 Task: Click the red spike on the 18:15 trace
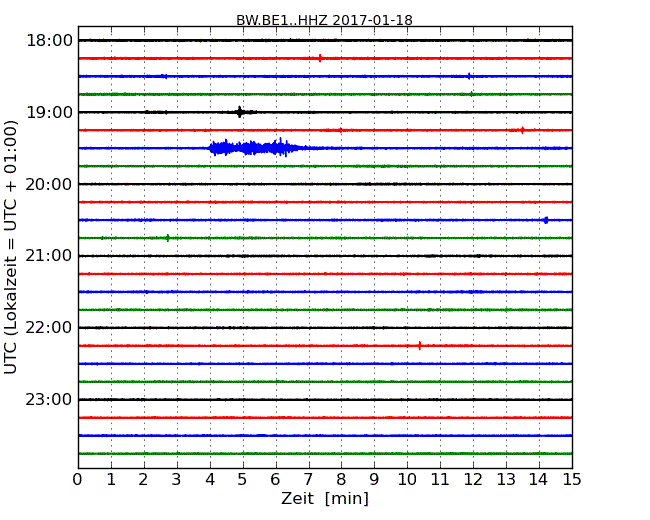pos(320,58)
